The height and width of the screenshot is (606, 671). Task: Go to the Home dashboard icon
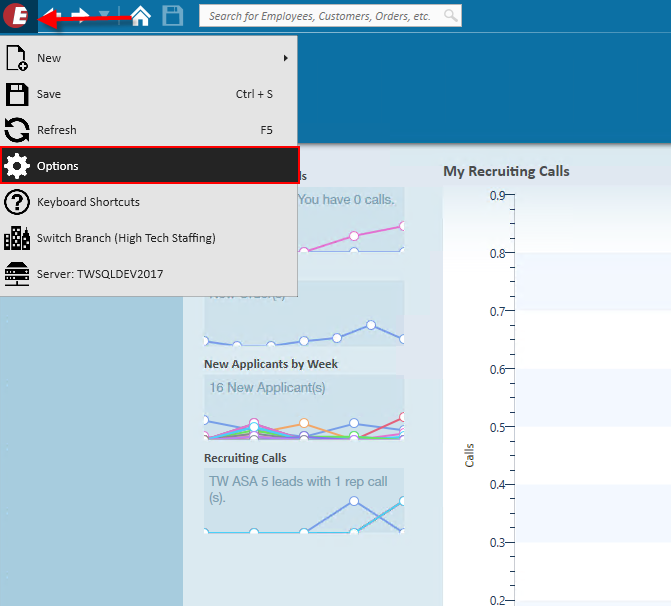141,16
